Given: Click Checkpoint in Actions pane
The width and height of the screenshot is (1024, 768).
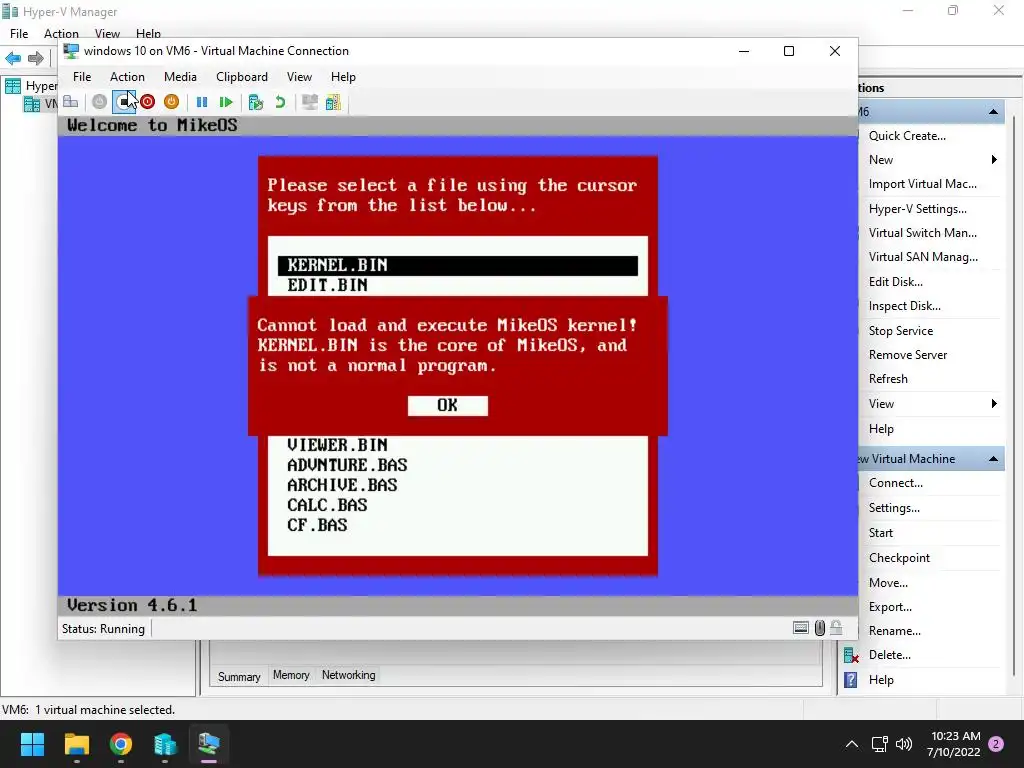Looking at the screenshot, I should tap(899, 558).
